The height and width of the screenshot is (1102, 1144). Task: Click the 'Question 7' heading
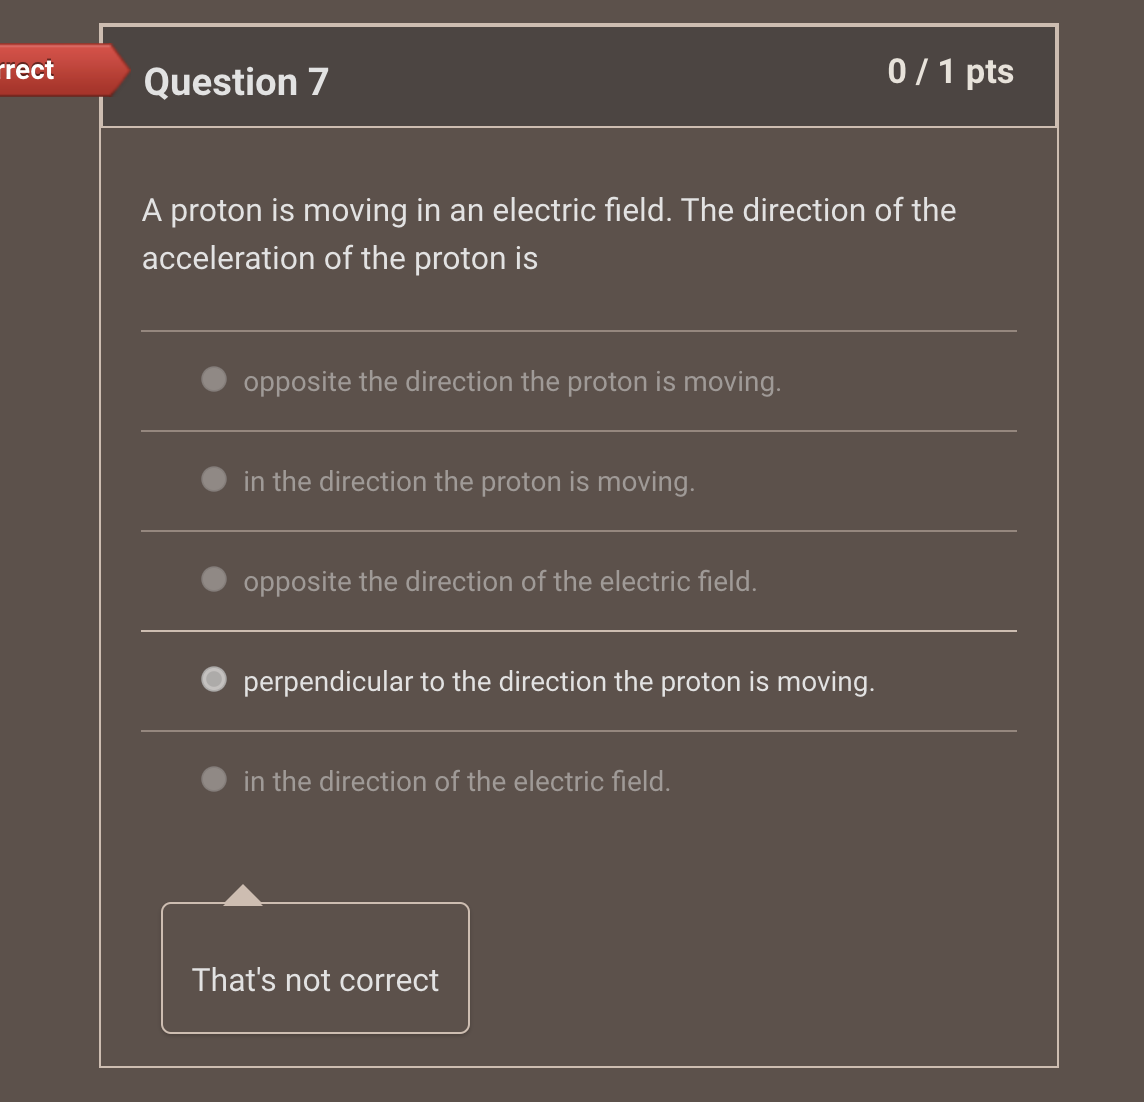235,82
